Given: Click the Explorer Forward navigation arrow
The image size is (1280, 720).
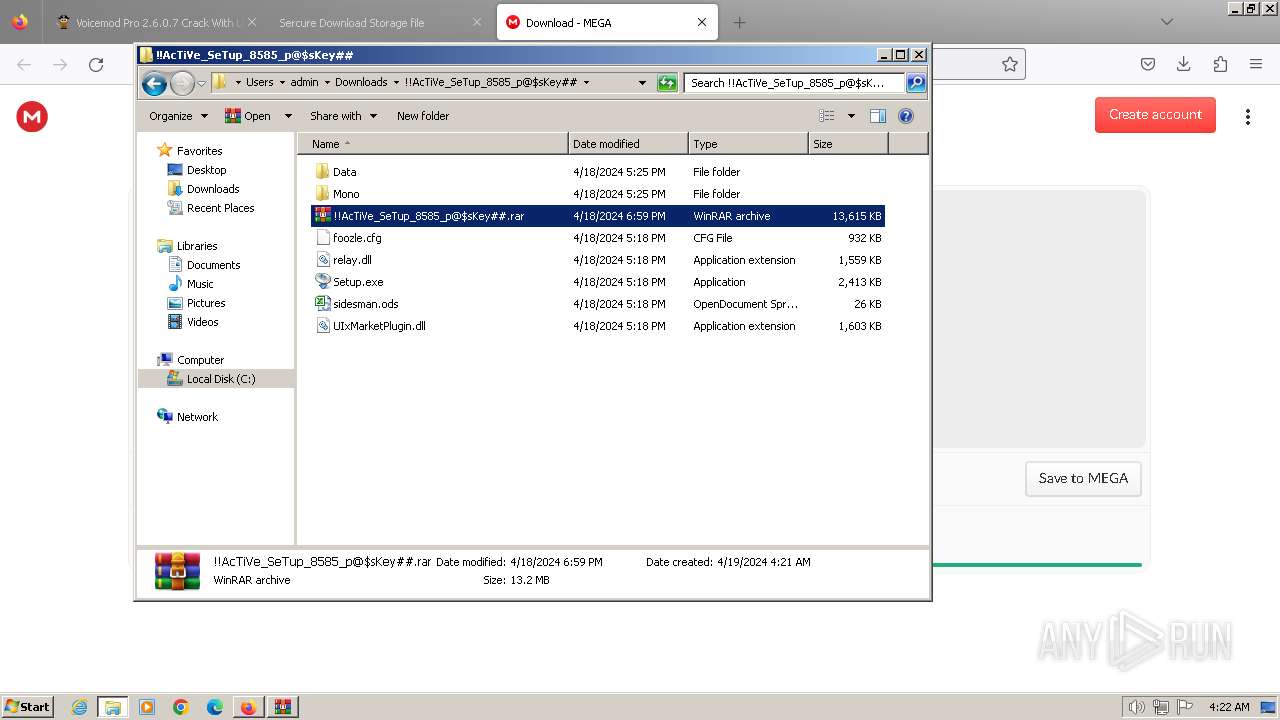Looking at the screenshot, I should [x=182, y=83].
